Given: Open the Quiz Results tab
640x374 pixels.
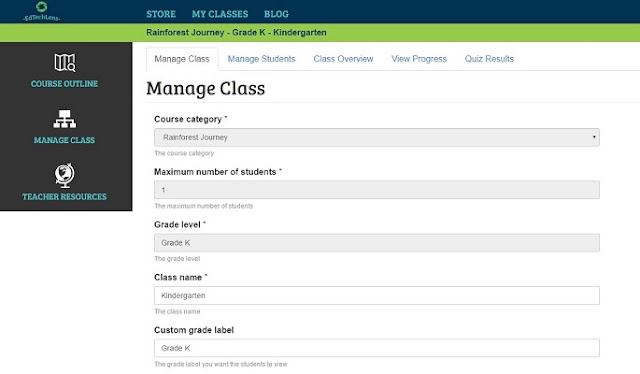Looking at the screenshot, I should 489,59.
